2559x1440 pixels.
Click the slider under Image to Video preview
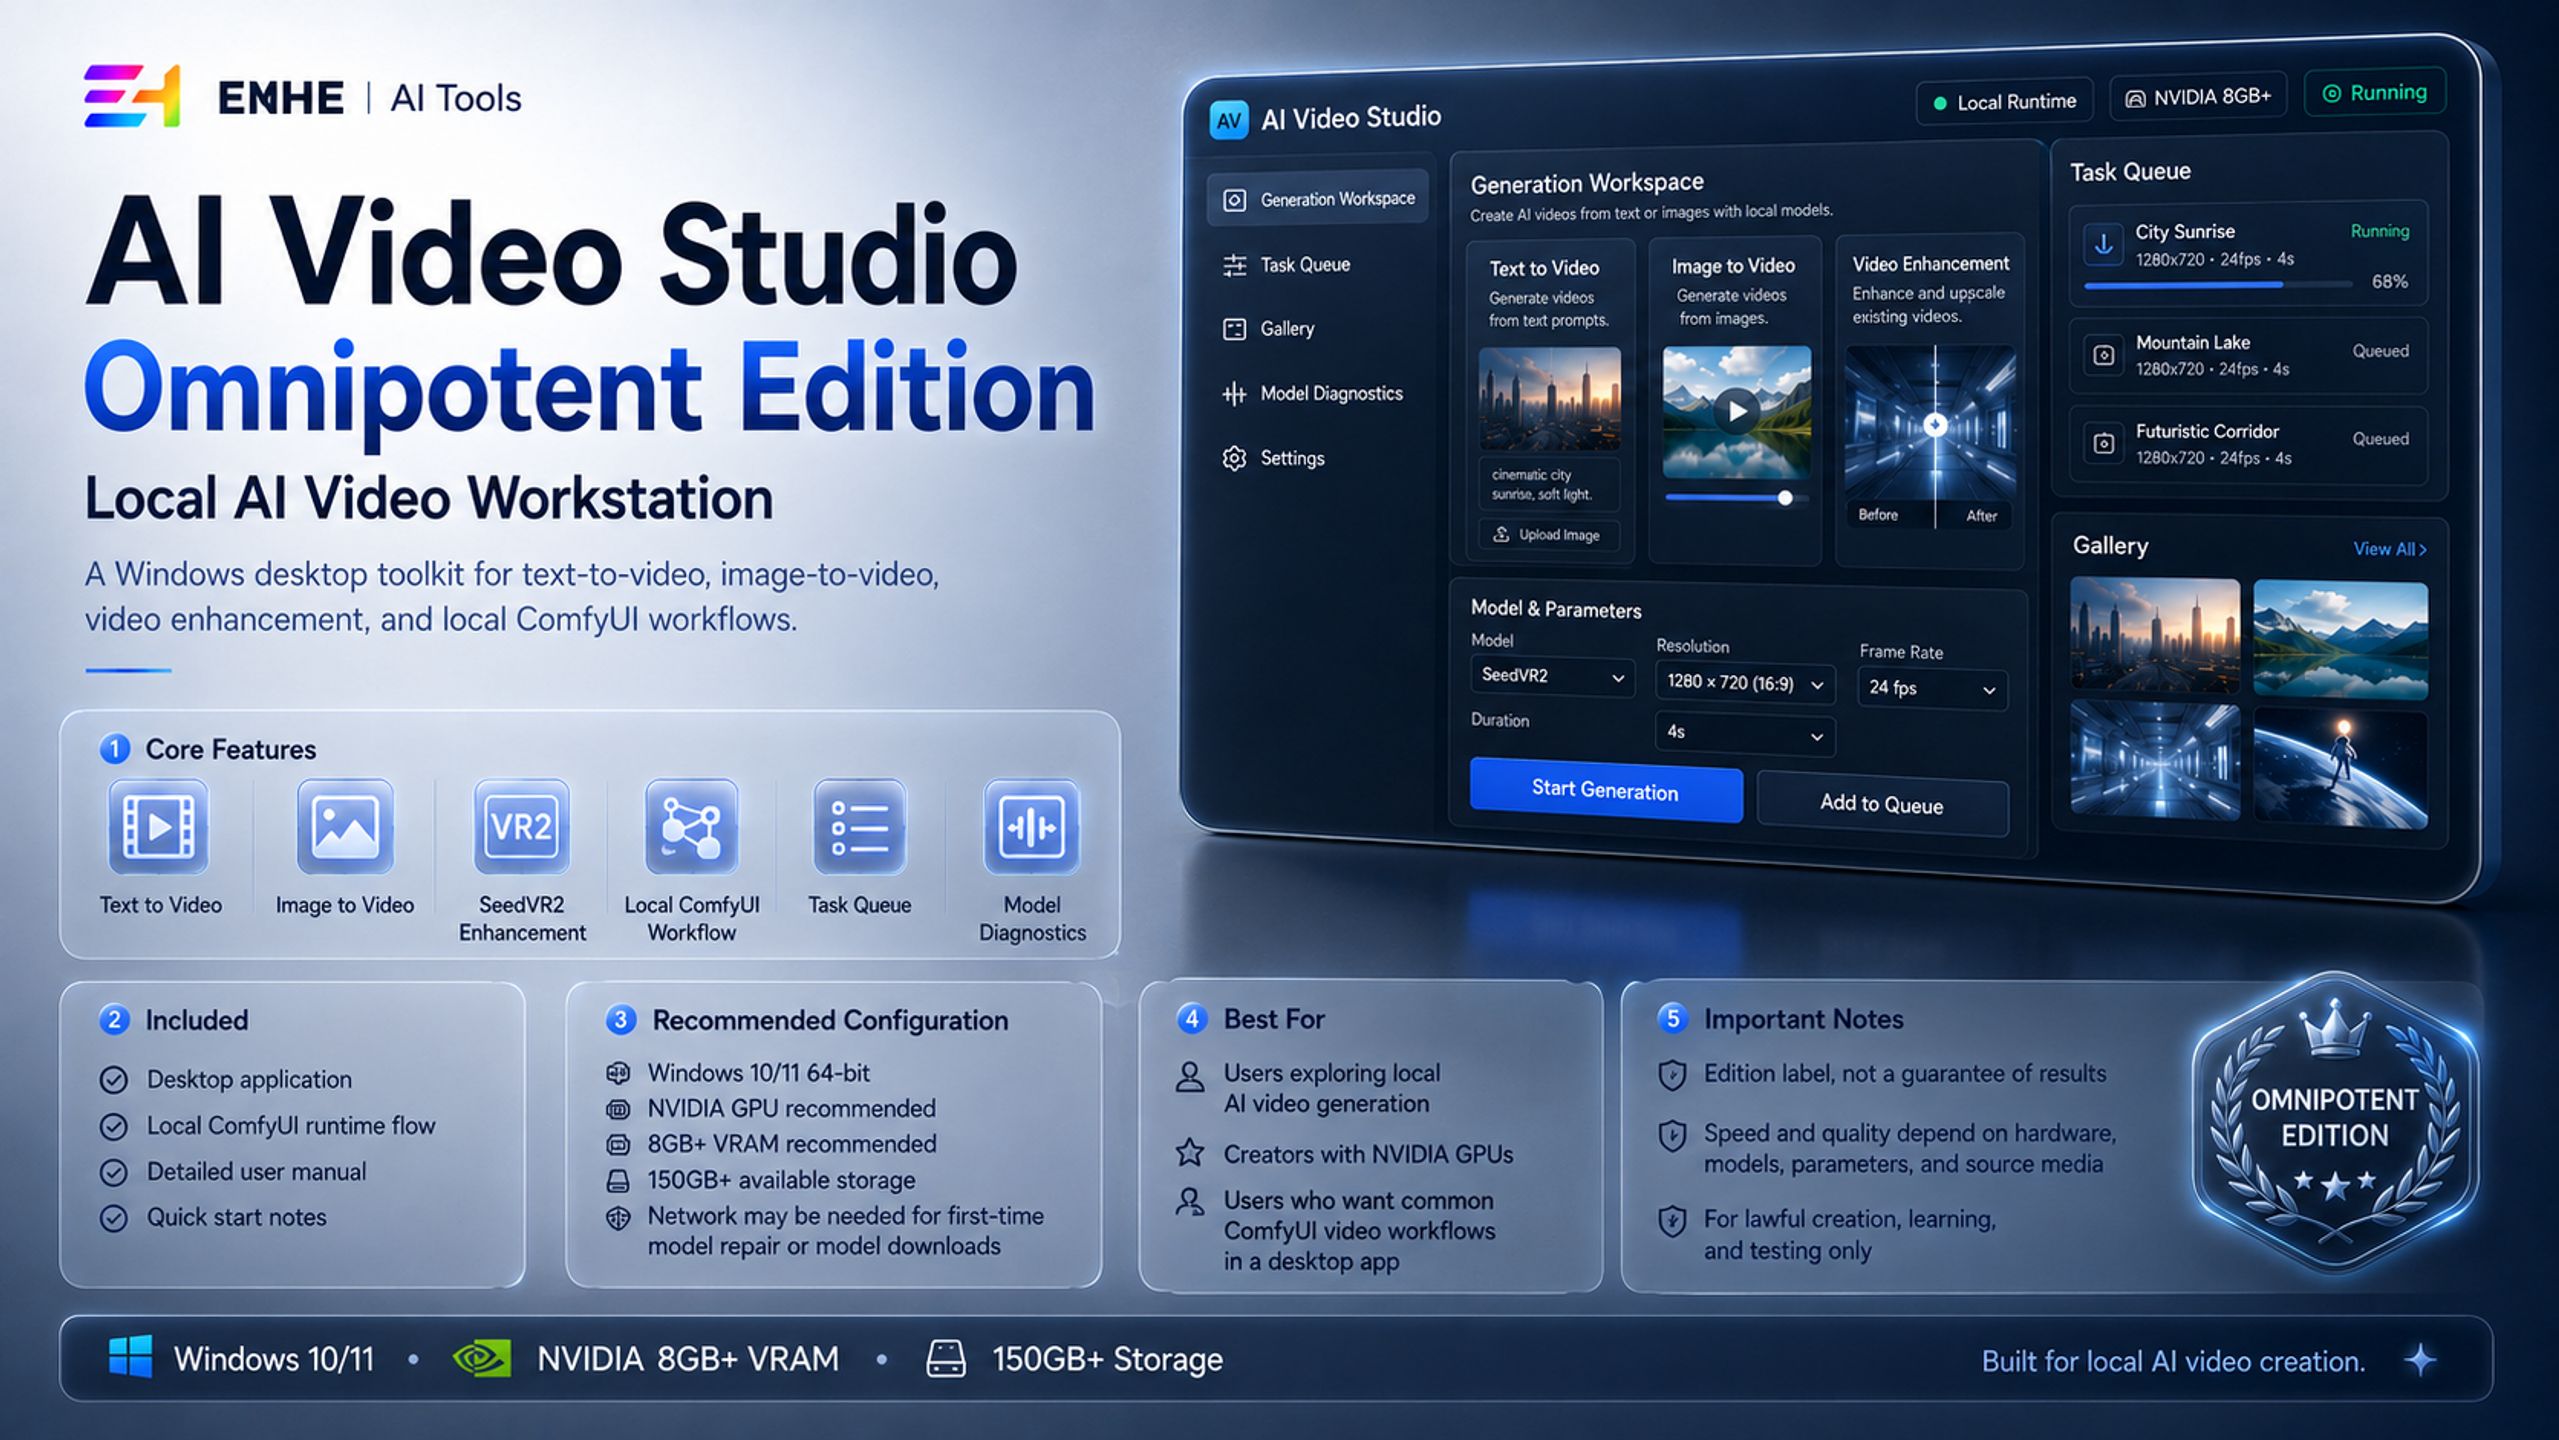(x=1735, y=497)
